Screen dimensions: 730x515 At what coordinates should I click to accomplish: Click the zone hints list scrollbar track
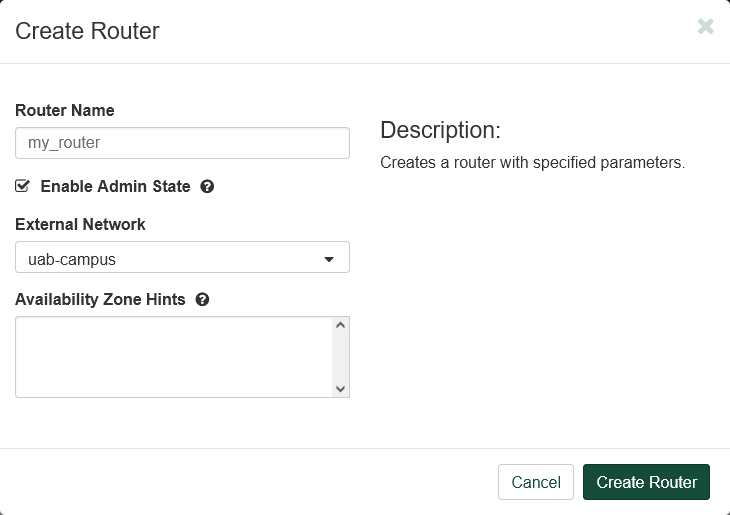(340, 357)
